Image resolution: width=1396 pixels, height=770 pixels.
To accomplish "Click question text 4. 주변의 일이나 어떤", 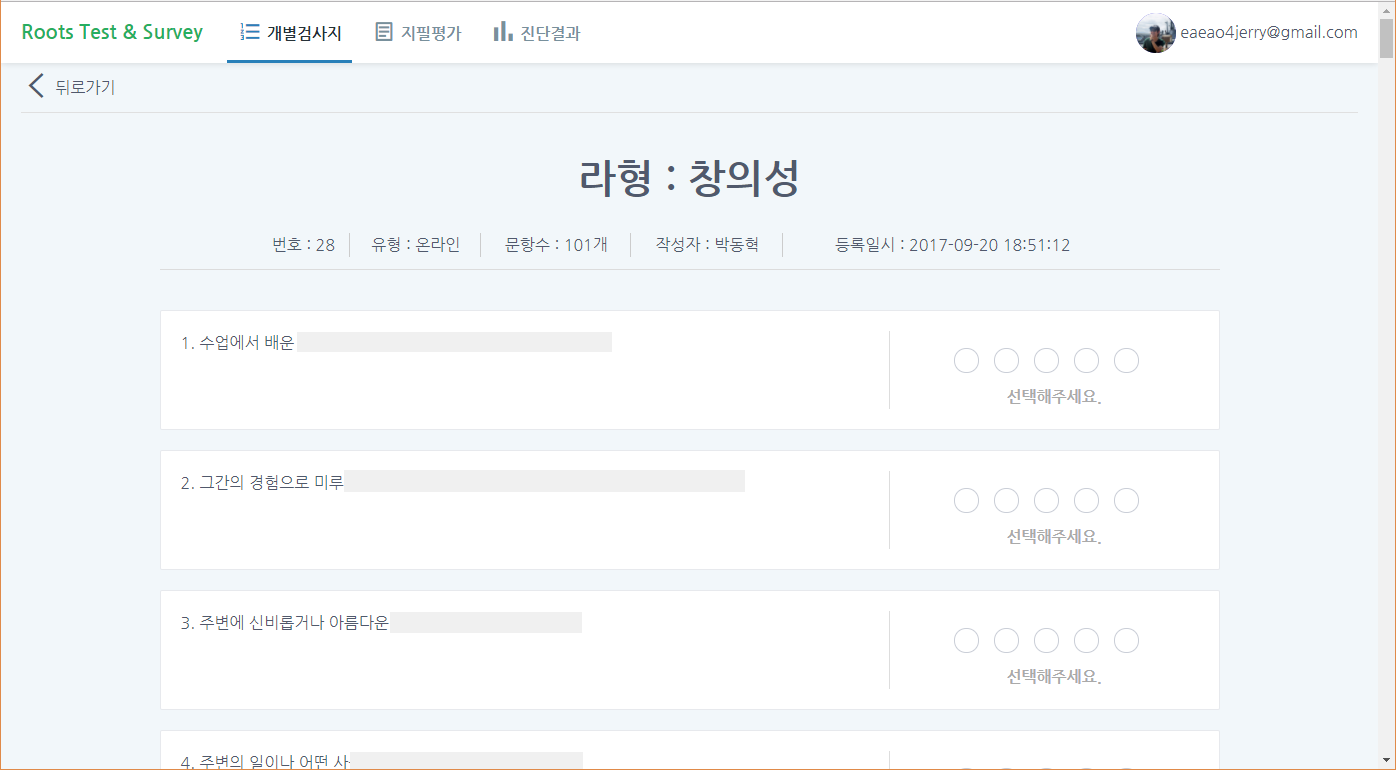I will [x=265, y=761].
